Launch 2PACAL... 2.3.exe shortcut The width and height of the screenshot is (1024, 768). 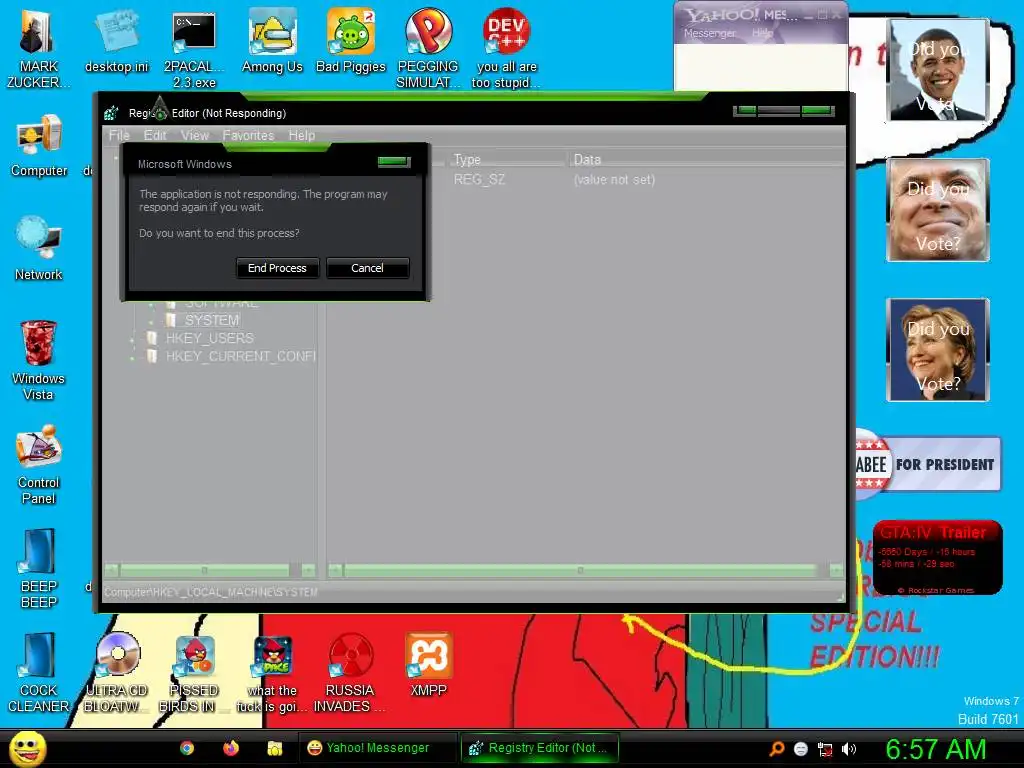pyautogui.click(x=194, y=47)
